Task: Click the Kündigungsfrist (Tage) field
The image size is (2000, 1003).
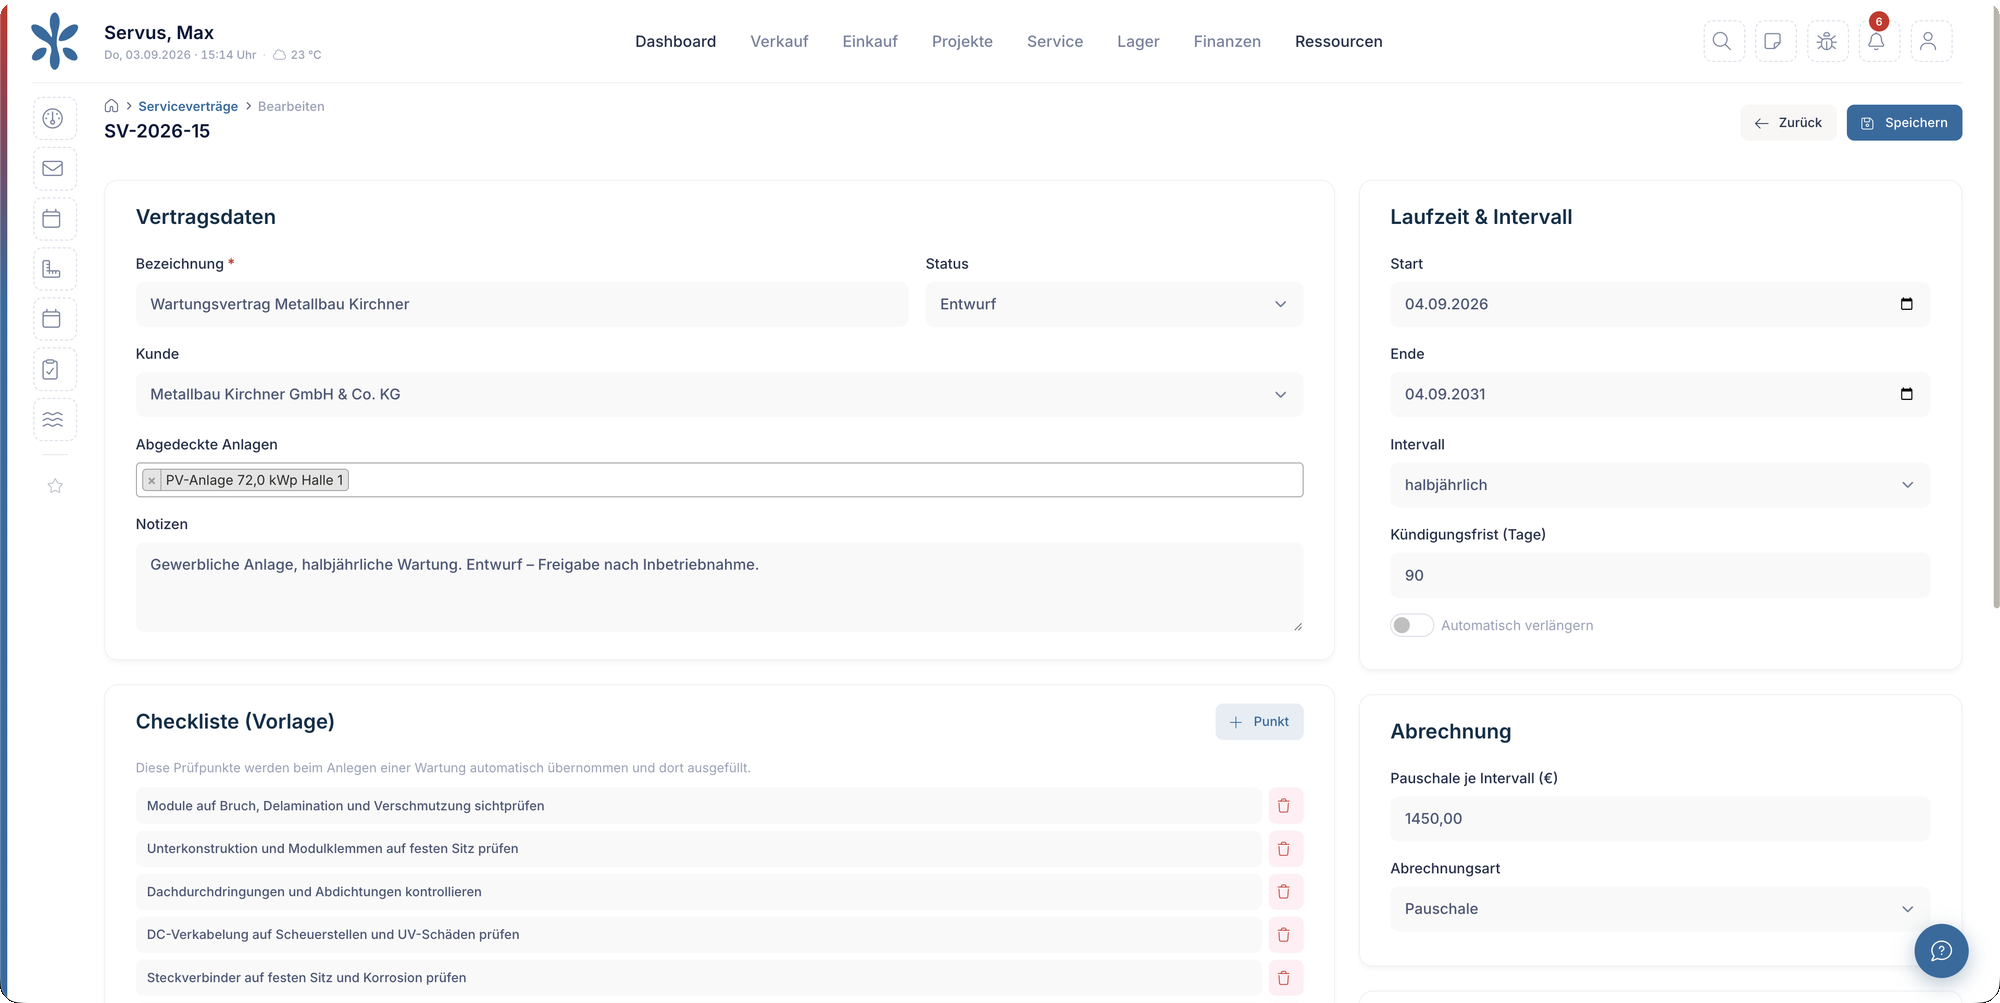Action: pos(1660,575)
